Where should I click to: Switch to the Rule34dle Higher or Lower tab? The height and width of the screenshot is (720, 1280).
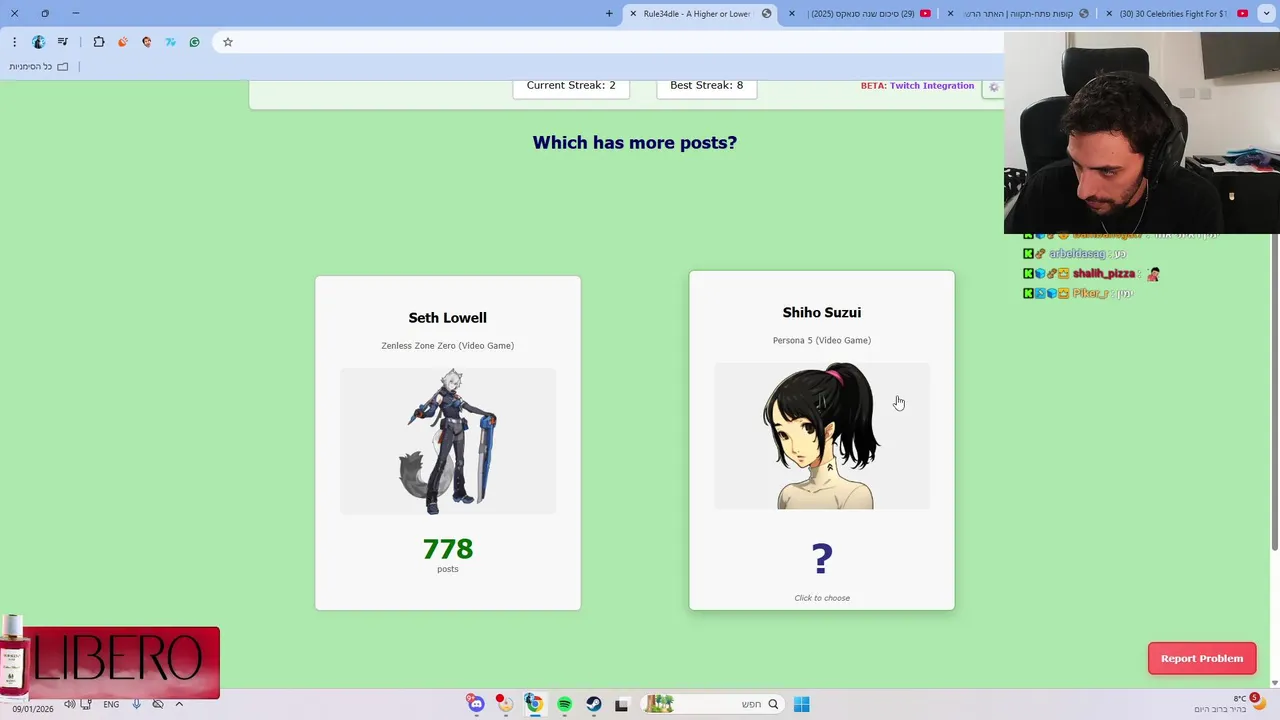pyautogui.click(x=700, y=13)
